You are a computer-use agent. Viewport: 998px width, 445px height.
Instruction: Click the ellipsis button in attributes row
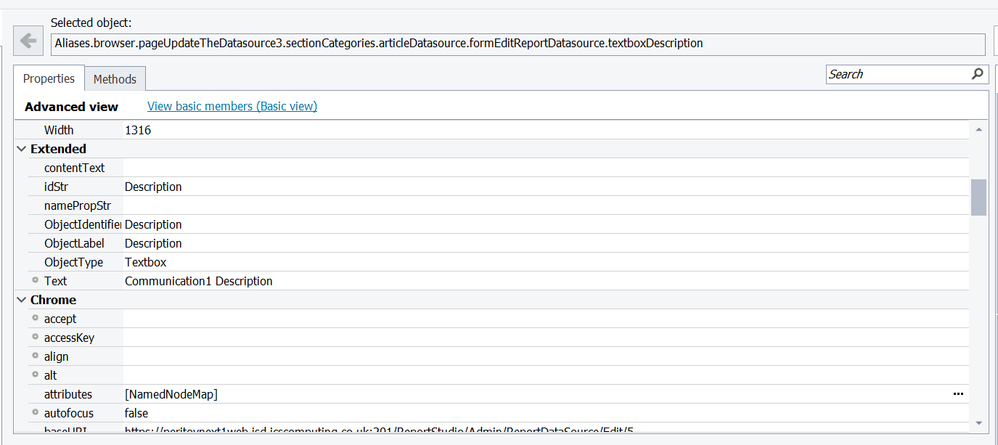[959, 394]
